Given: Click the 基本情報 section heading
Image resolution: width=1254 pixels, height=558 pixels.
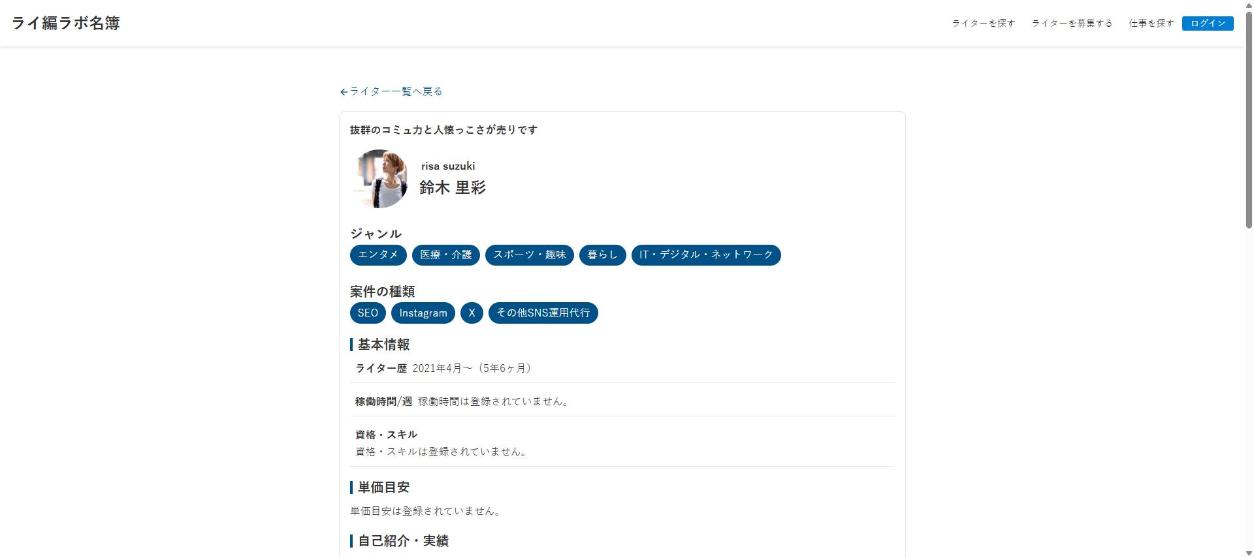Looking at the screenshot, I should 384,344.
